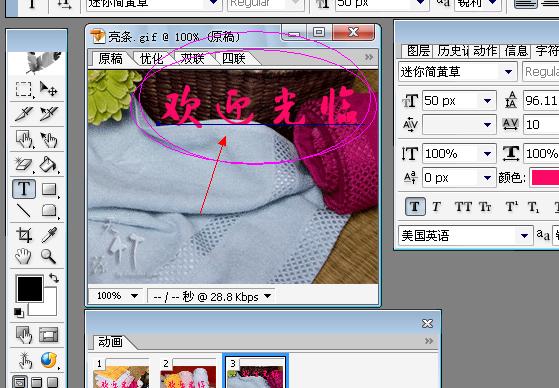Screen dimensions: 559x388
Task: Toggle All Caps text style
Action: pos(463,207)
